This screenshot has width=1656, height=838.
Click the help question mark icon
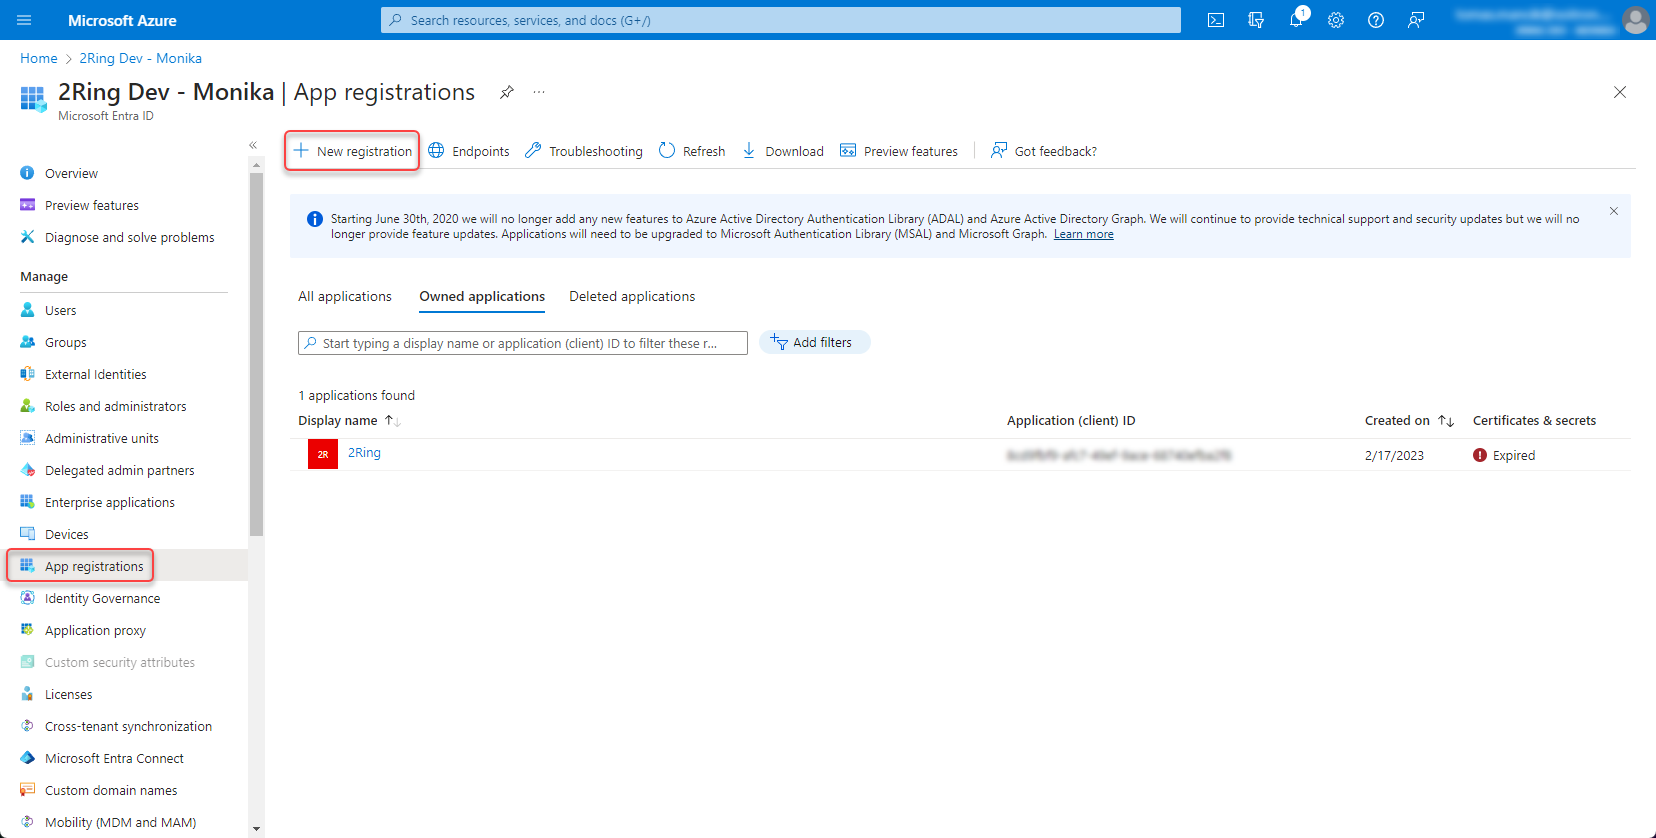pos(1376,20)
